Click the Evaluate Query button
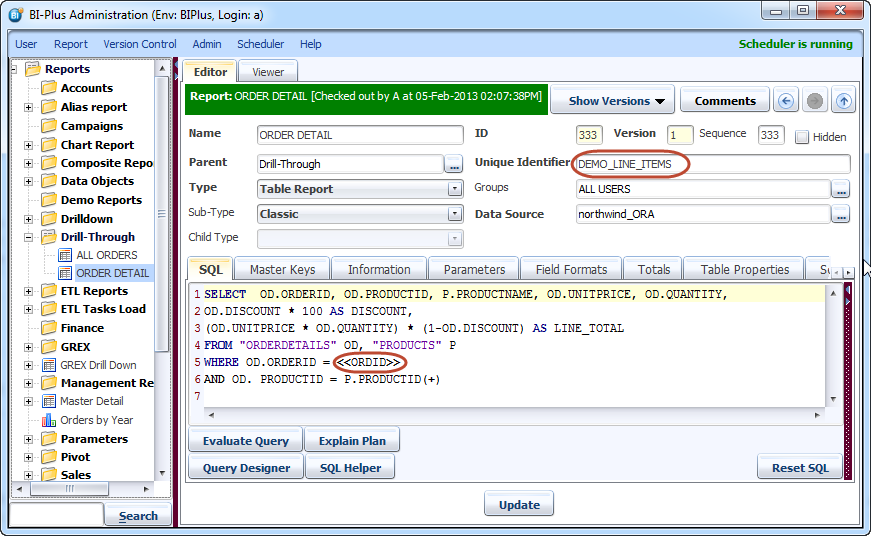Image resolution: width=871 pixels, height=536 pixels. point(246,441)
